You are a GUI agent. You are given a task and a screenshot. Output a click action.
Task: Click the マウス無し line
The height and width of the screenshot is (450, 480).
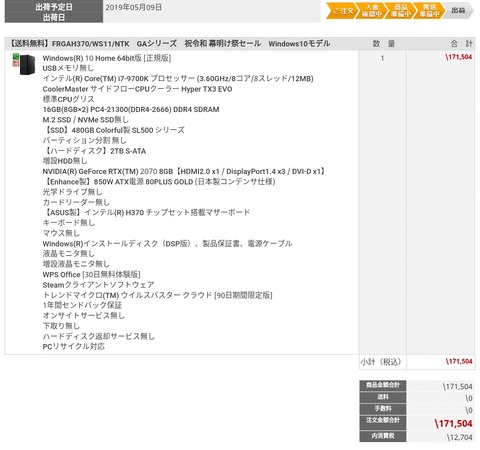pos(61,233)
